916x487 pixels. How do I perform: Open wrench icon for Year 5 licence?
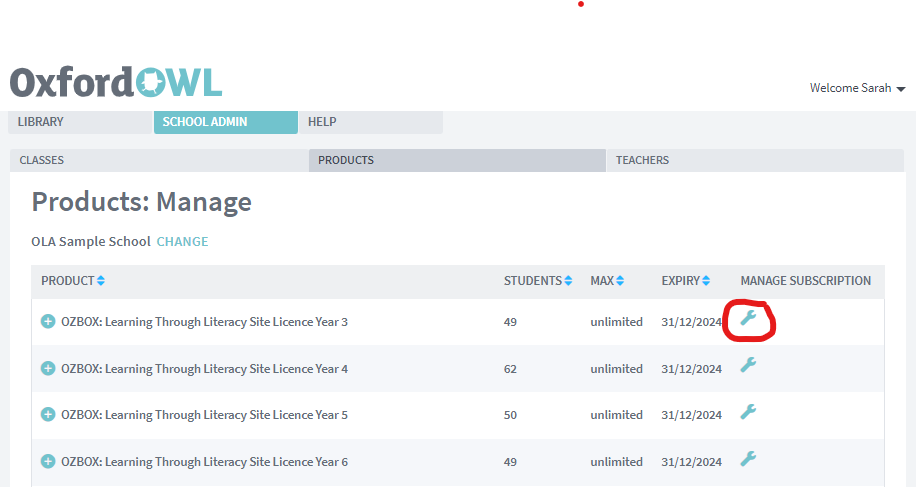[x=748, y=412]
